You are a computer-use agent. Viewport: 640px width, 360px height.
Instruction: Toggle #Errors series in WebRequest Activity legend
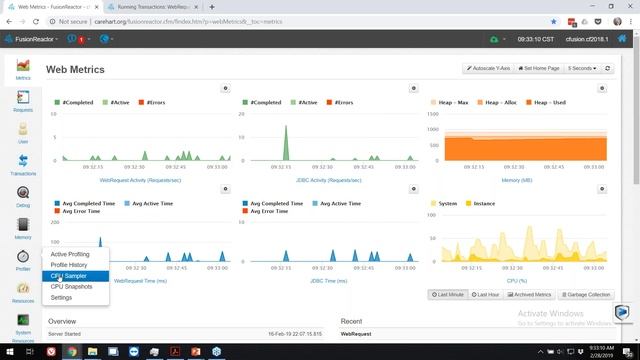tap(152, 102)
